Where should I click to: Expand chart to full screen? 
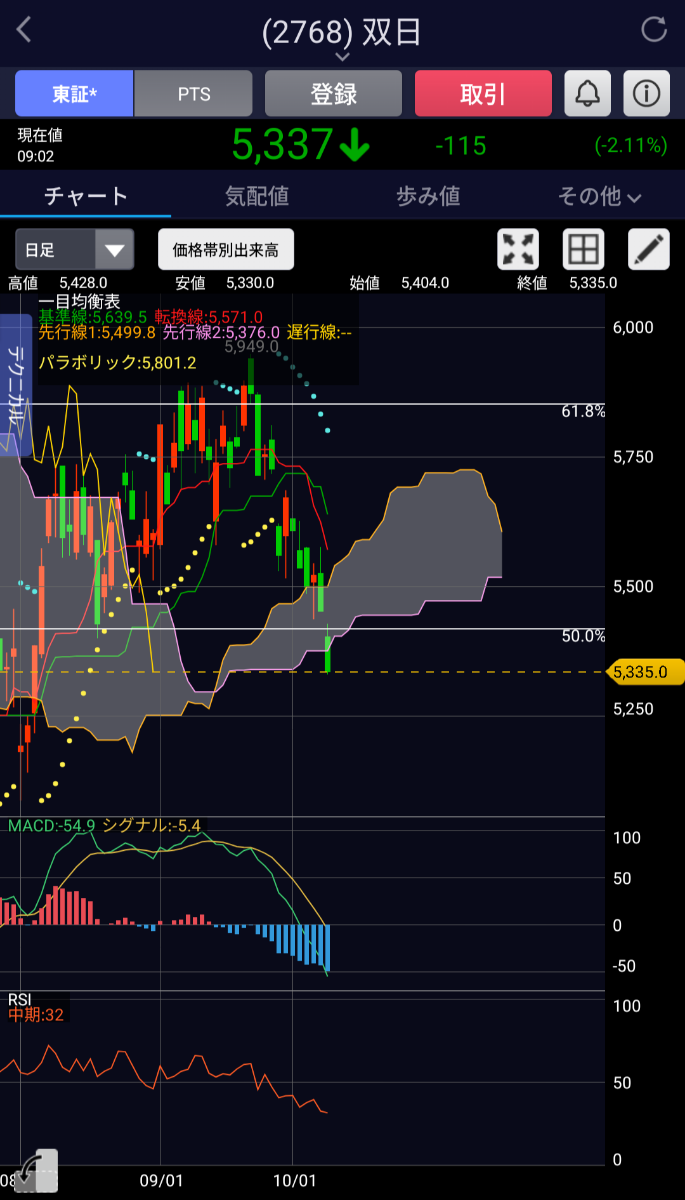click(x=518, y=249)
